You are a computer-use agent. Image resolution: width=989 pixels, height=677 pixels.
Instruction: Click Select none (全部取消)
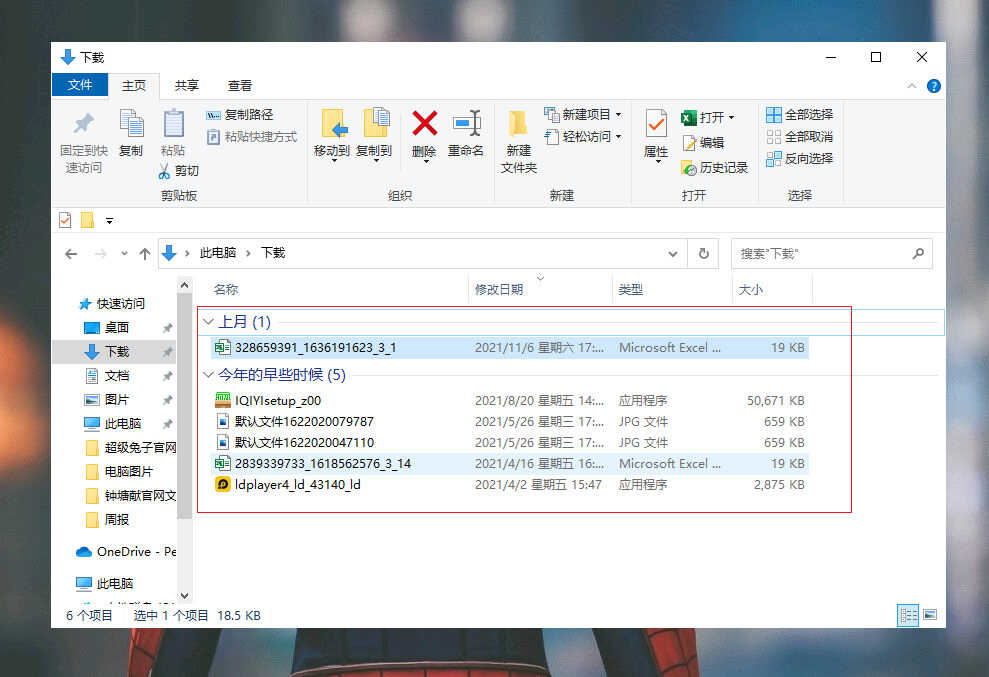(x=800, y=136)
